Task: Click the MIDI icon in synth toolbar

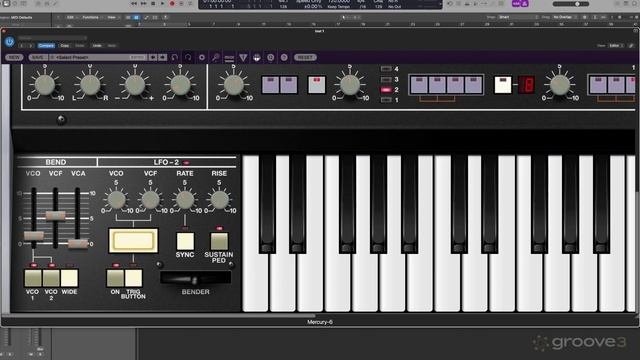Action: tap(229, 58)
